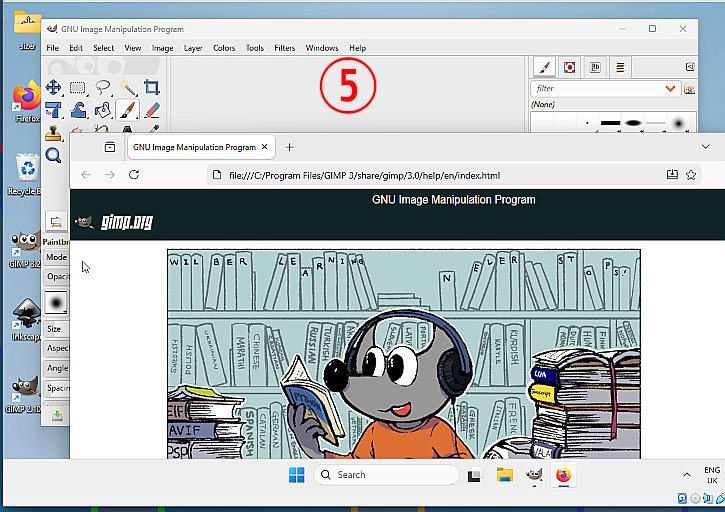Pick the Crop tool

click(152, 87)
